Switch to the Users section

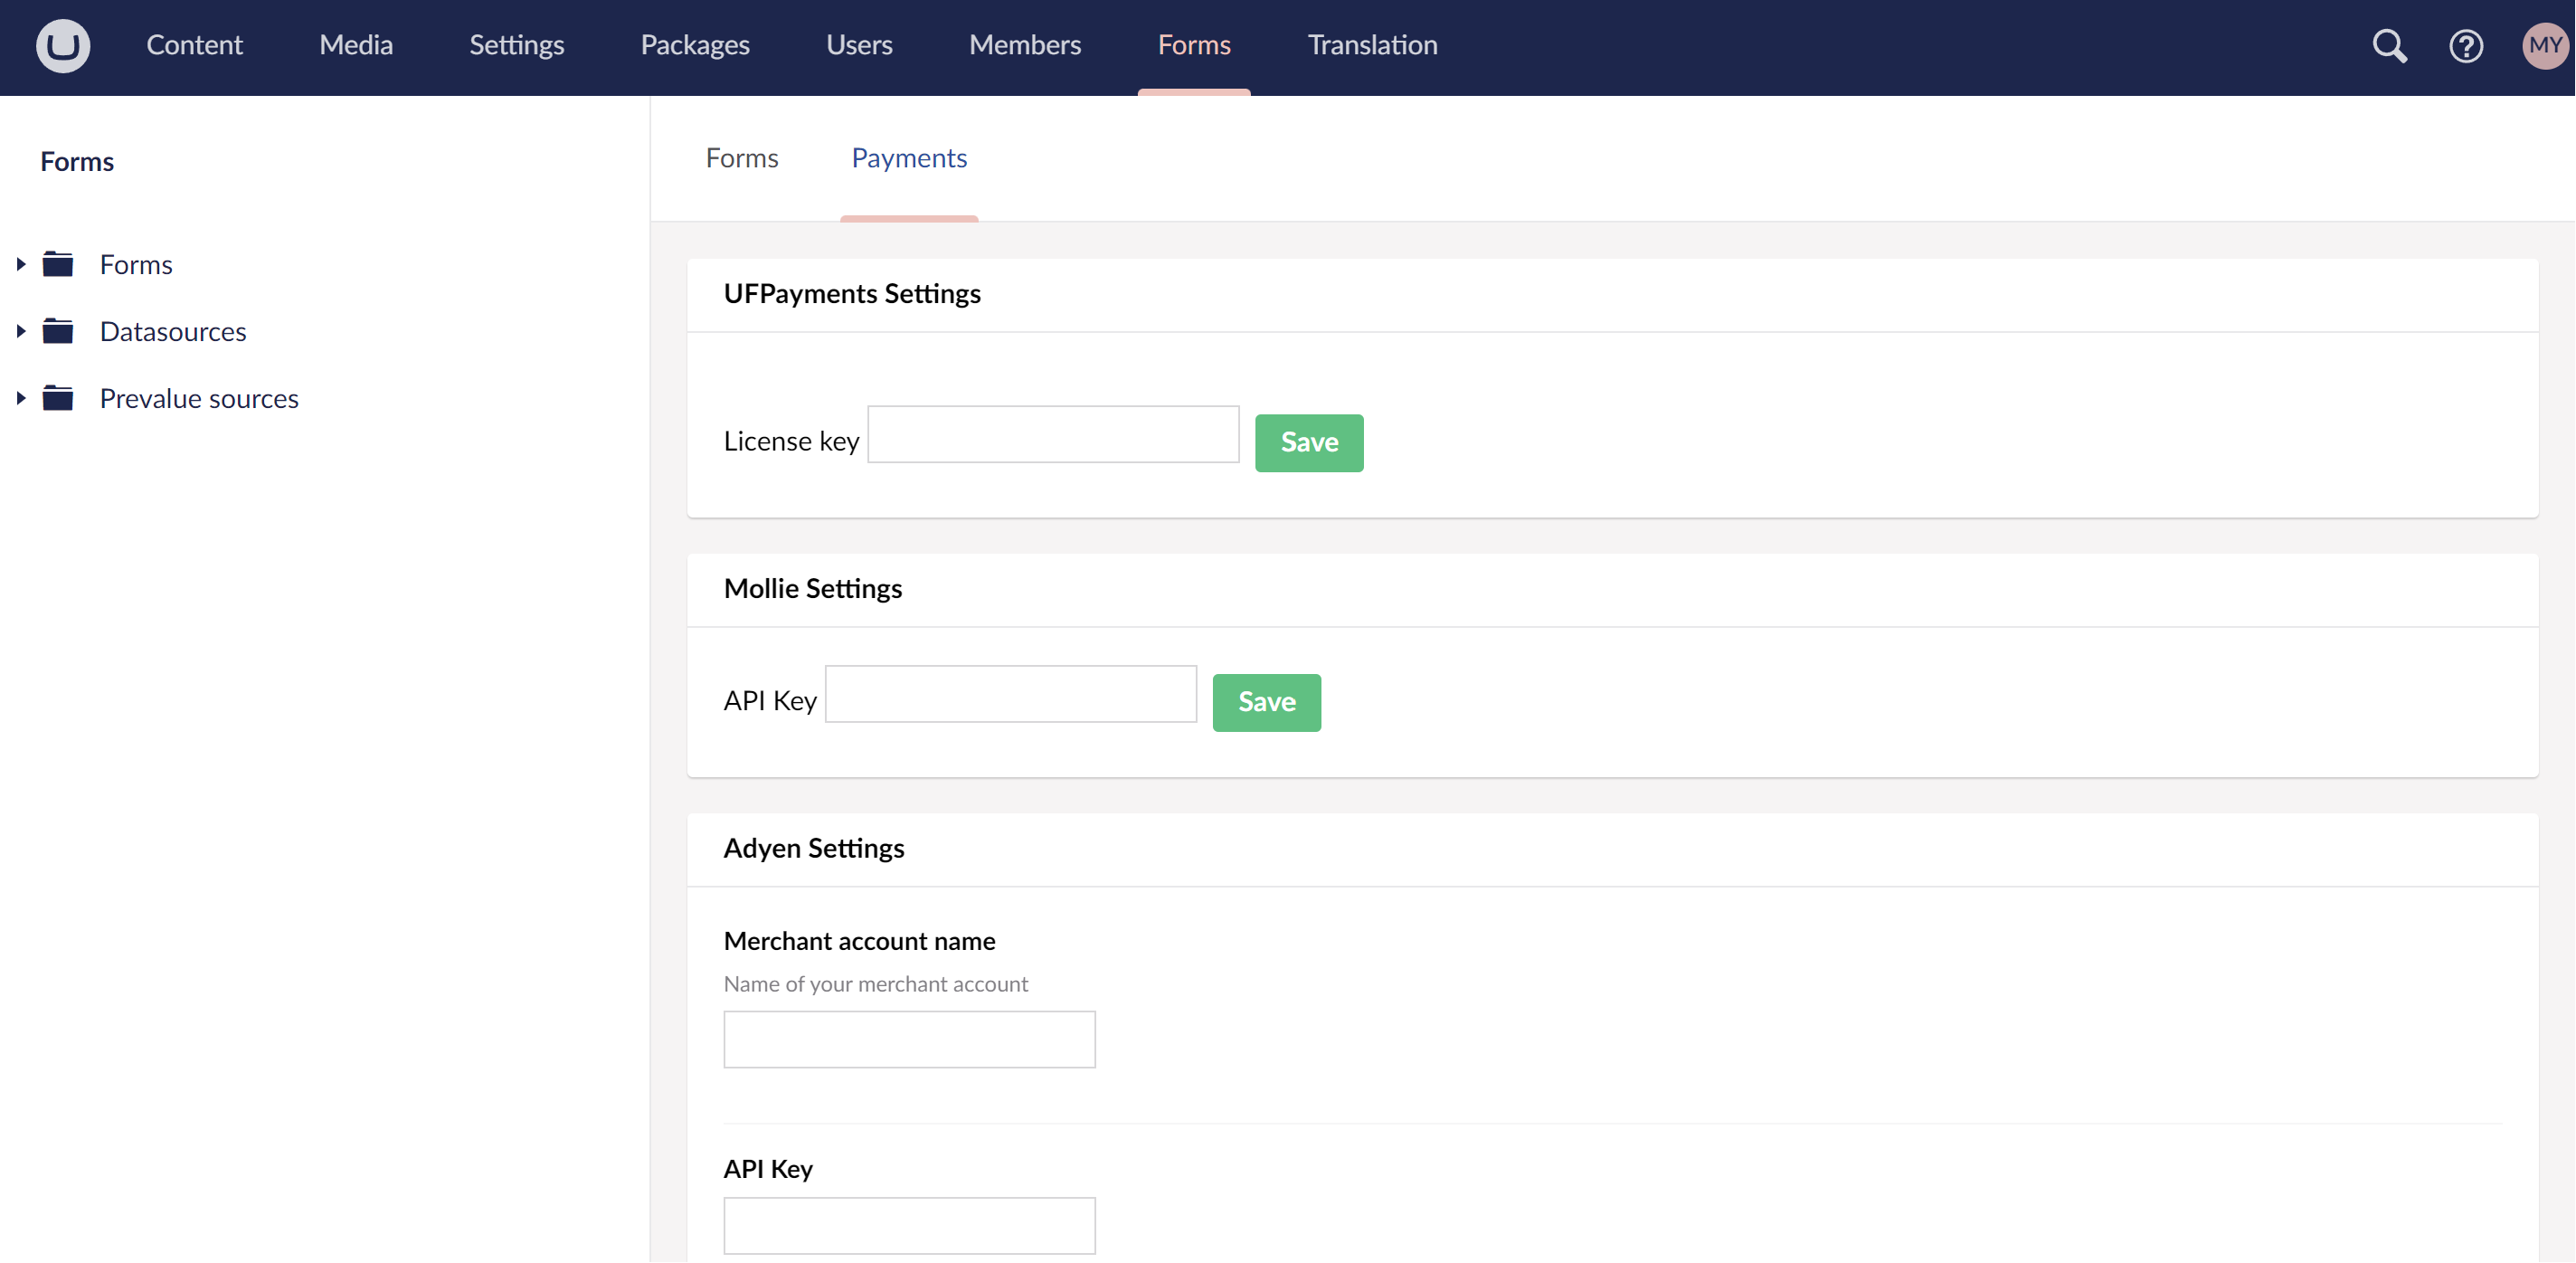(859, 45)
